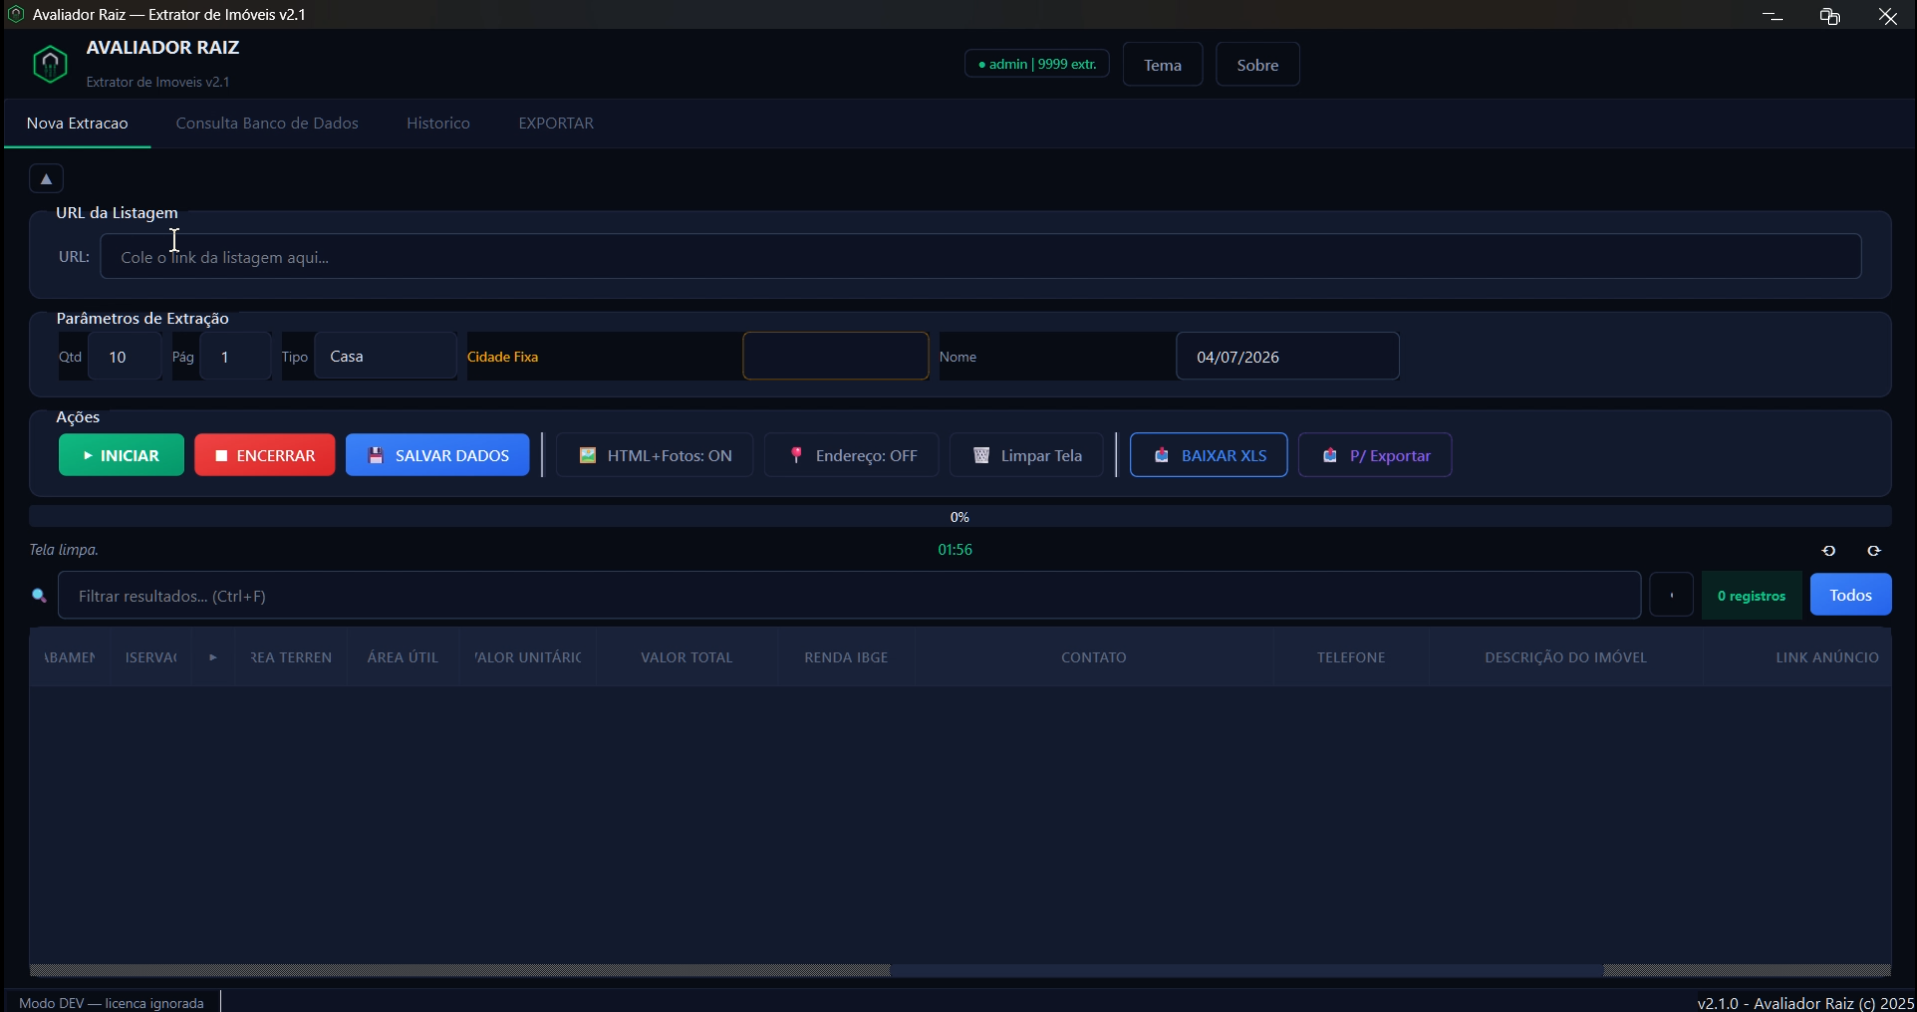This screenshot has width=1917, height=1012.
Task: Click the 01:56 timer text
Action: (955, 550)
